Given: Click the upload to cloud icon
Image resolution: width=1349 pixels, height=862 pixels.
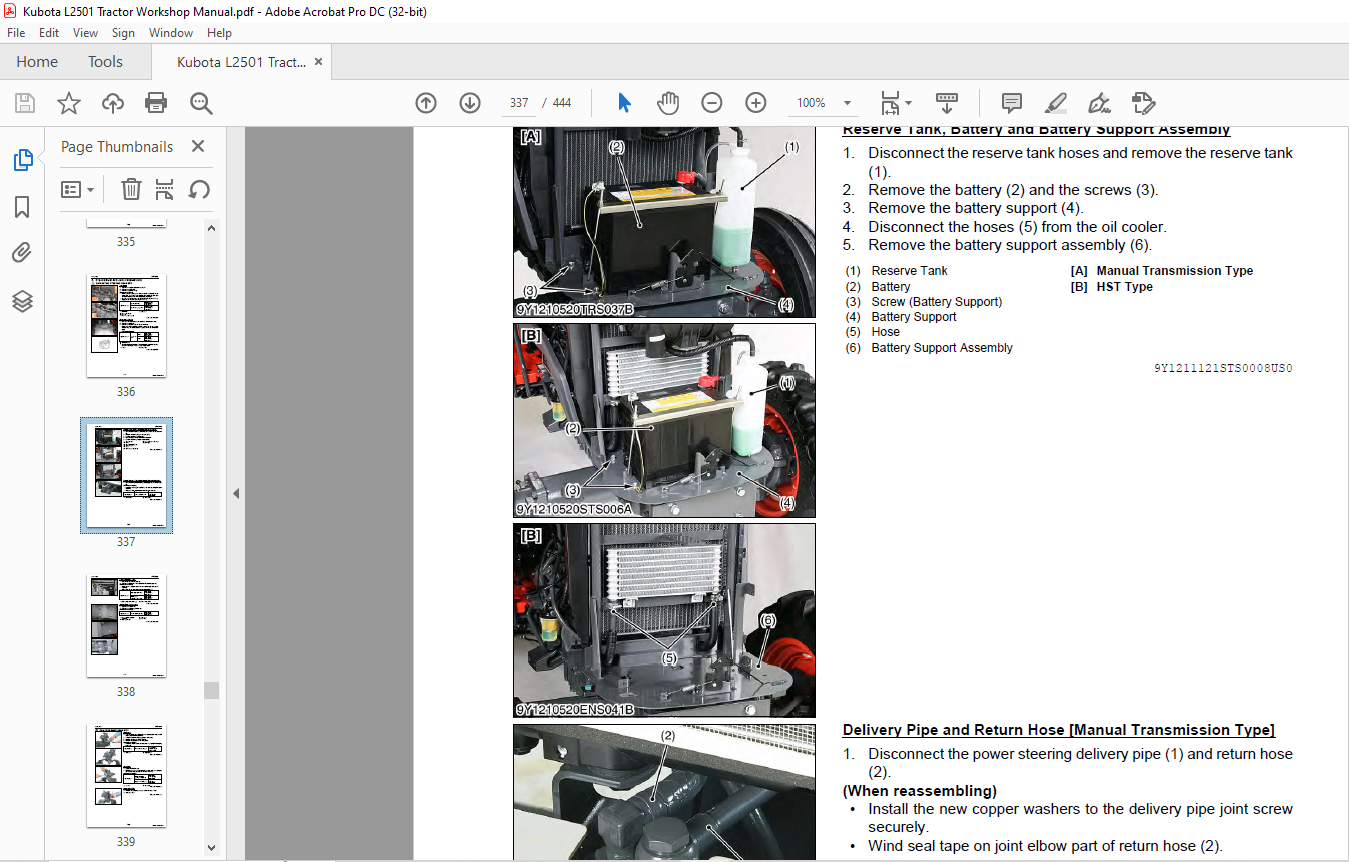Looking at the screenshot, I should point(113,103).
